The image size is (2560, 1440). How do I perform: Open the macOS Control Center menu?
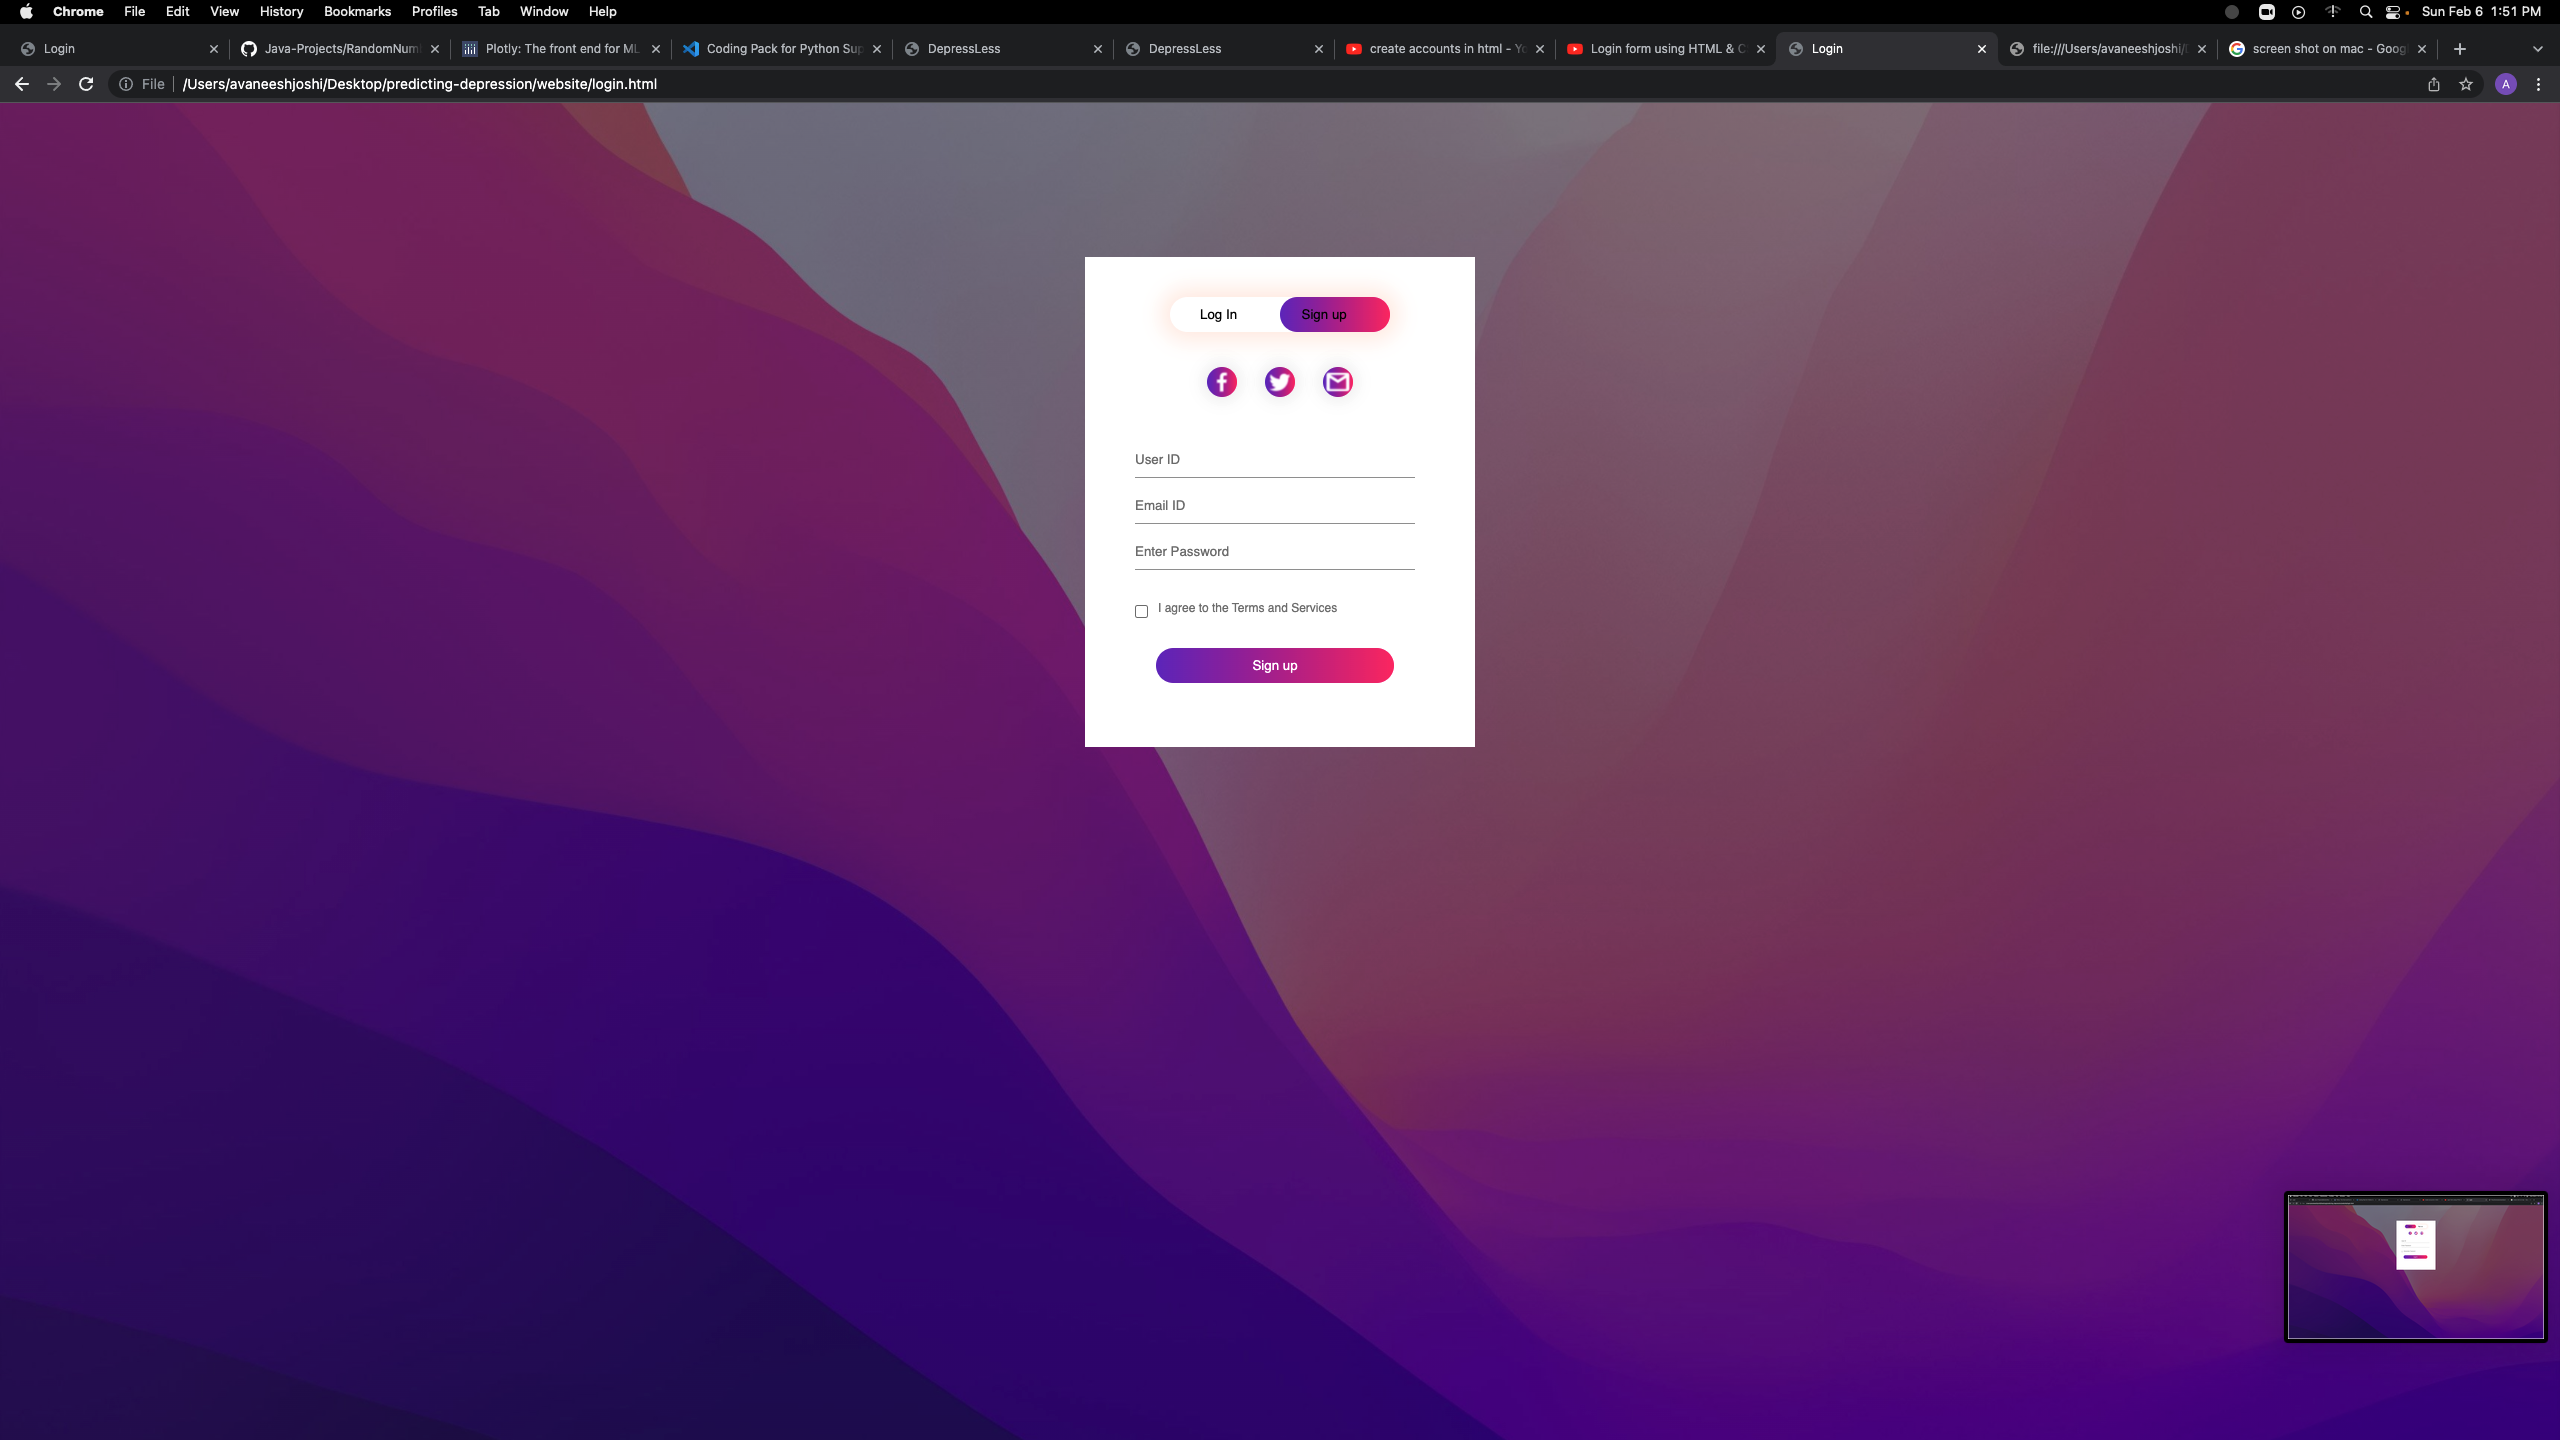(2393, 12)
